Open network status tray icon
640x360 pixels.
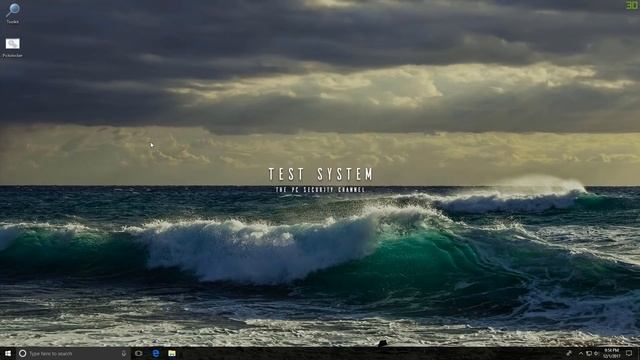point(589,353)
